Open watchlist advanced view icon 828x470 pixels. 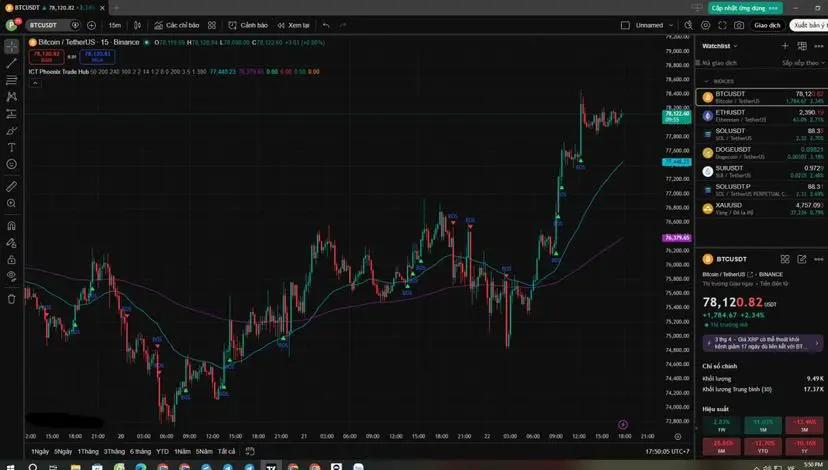pos(802,46)
